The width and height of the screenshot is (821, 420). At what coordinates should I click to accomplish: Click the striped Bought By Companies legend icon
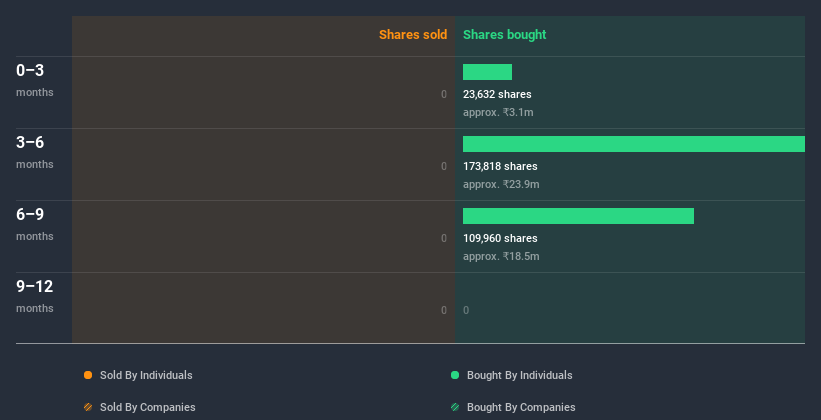coord(455,407)
